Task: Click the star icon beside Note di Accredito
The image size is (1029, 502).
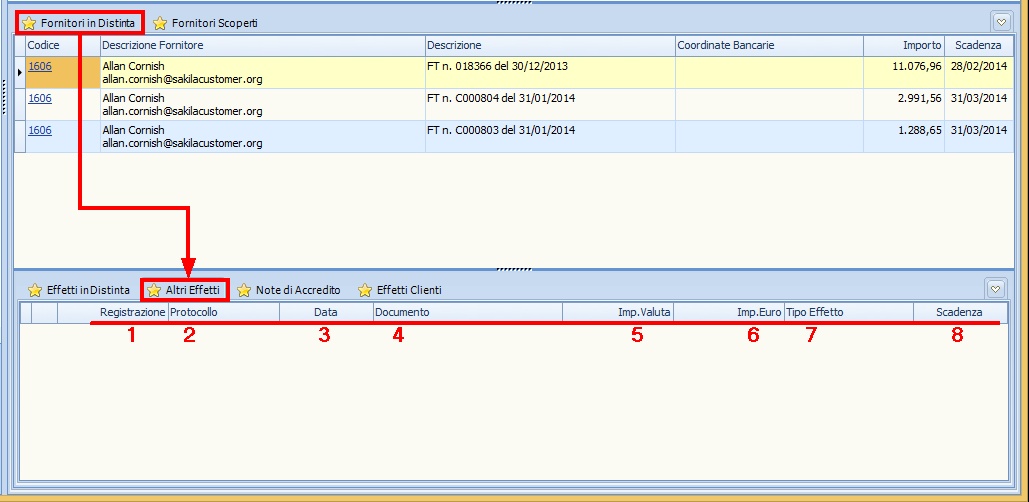Action: (244, 290)
